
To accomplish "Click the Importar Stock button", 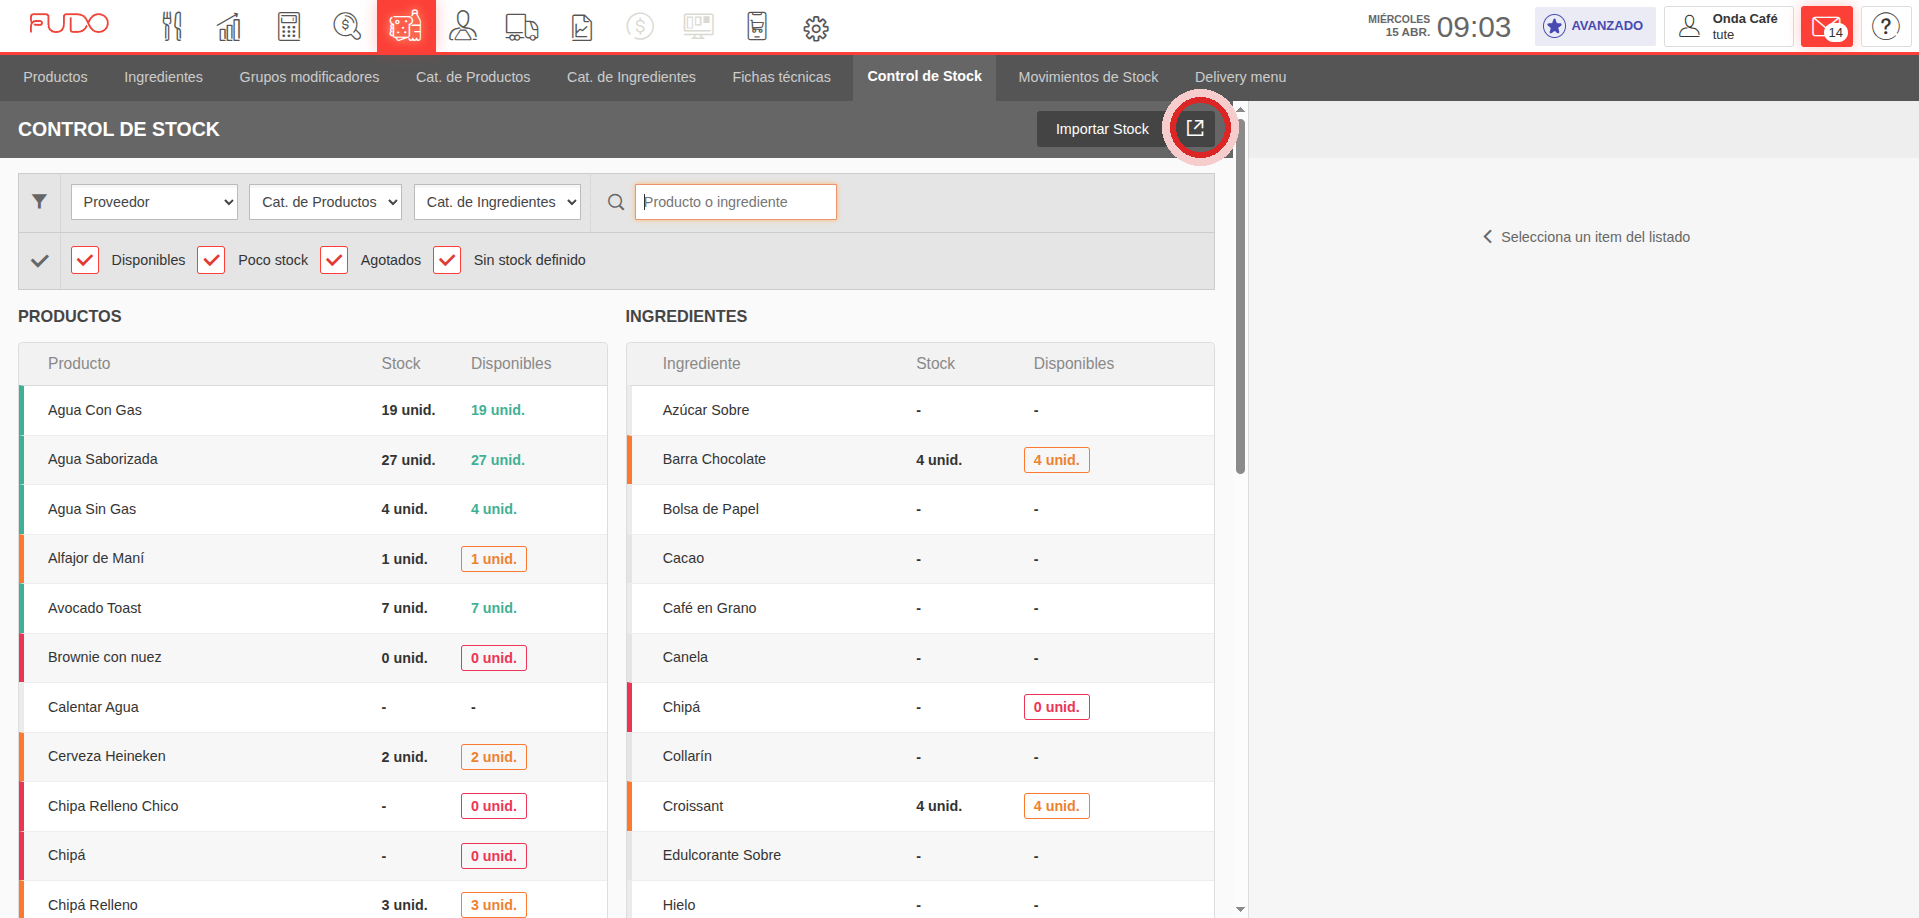I will tap(1102, 129).
